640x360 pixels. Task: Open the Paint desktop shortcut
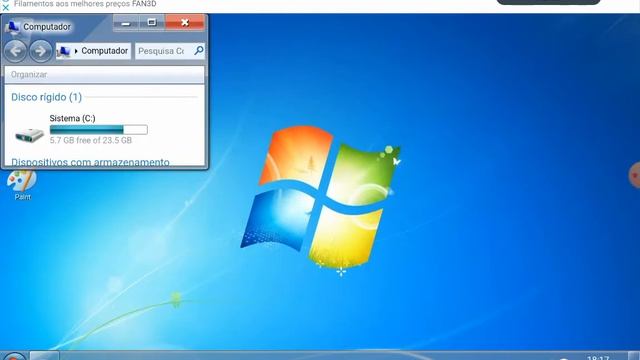point(22,185)
